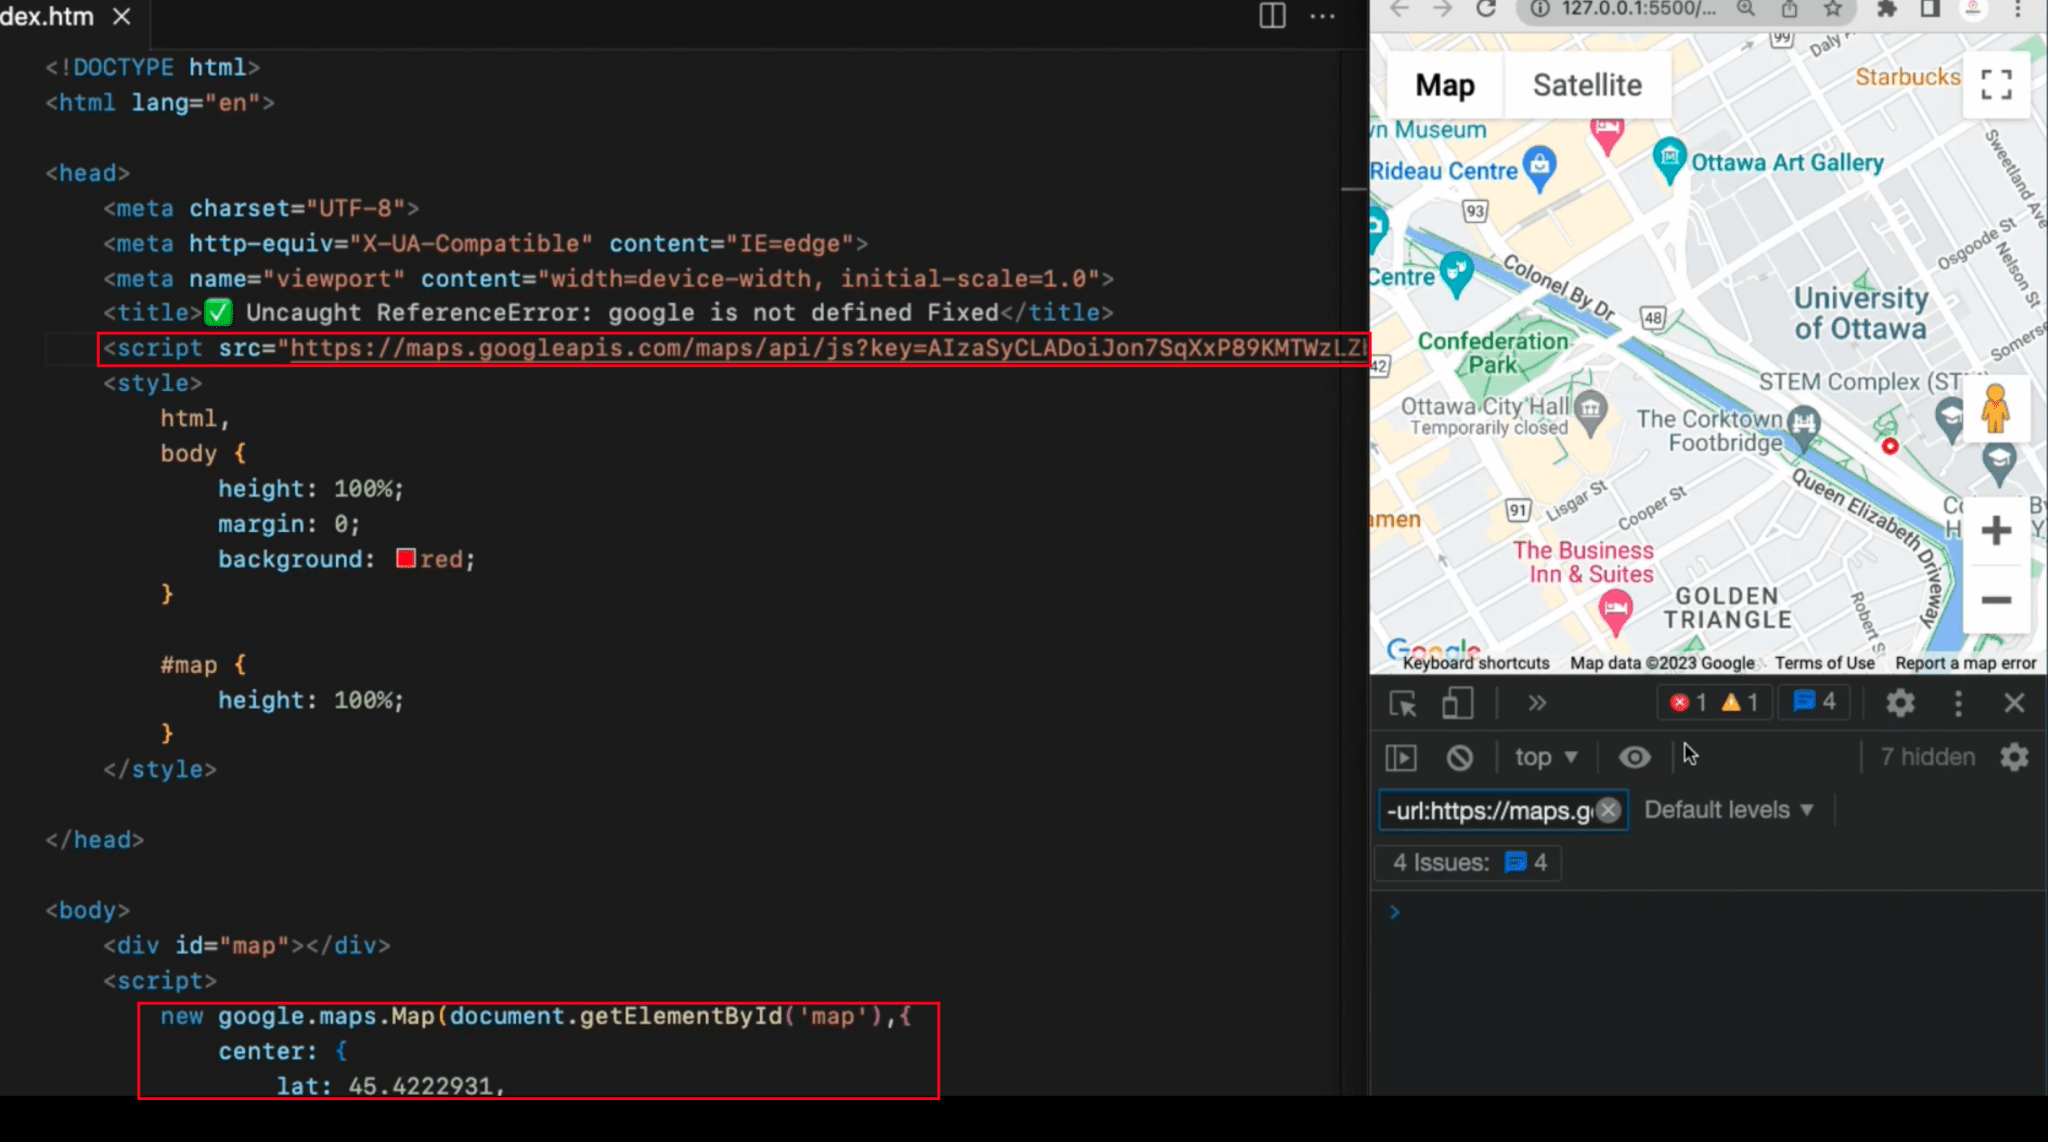Open the map's 'Terms of Use' link
The width and height of the screenshot is (2048, 1142).
point(1823,662)
